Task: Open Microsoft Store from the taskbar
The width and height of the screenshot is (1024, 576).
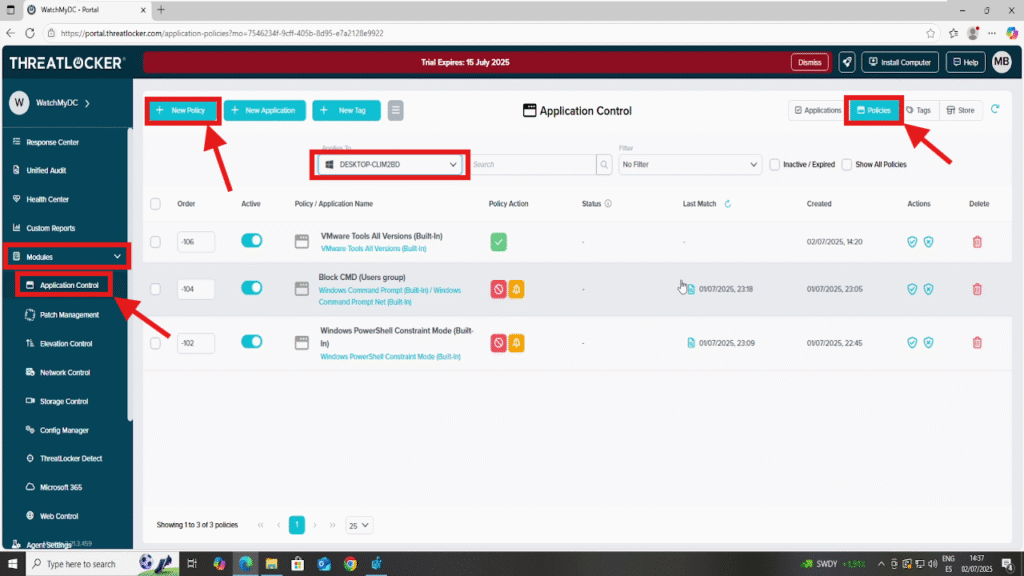Action: 298,564
